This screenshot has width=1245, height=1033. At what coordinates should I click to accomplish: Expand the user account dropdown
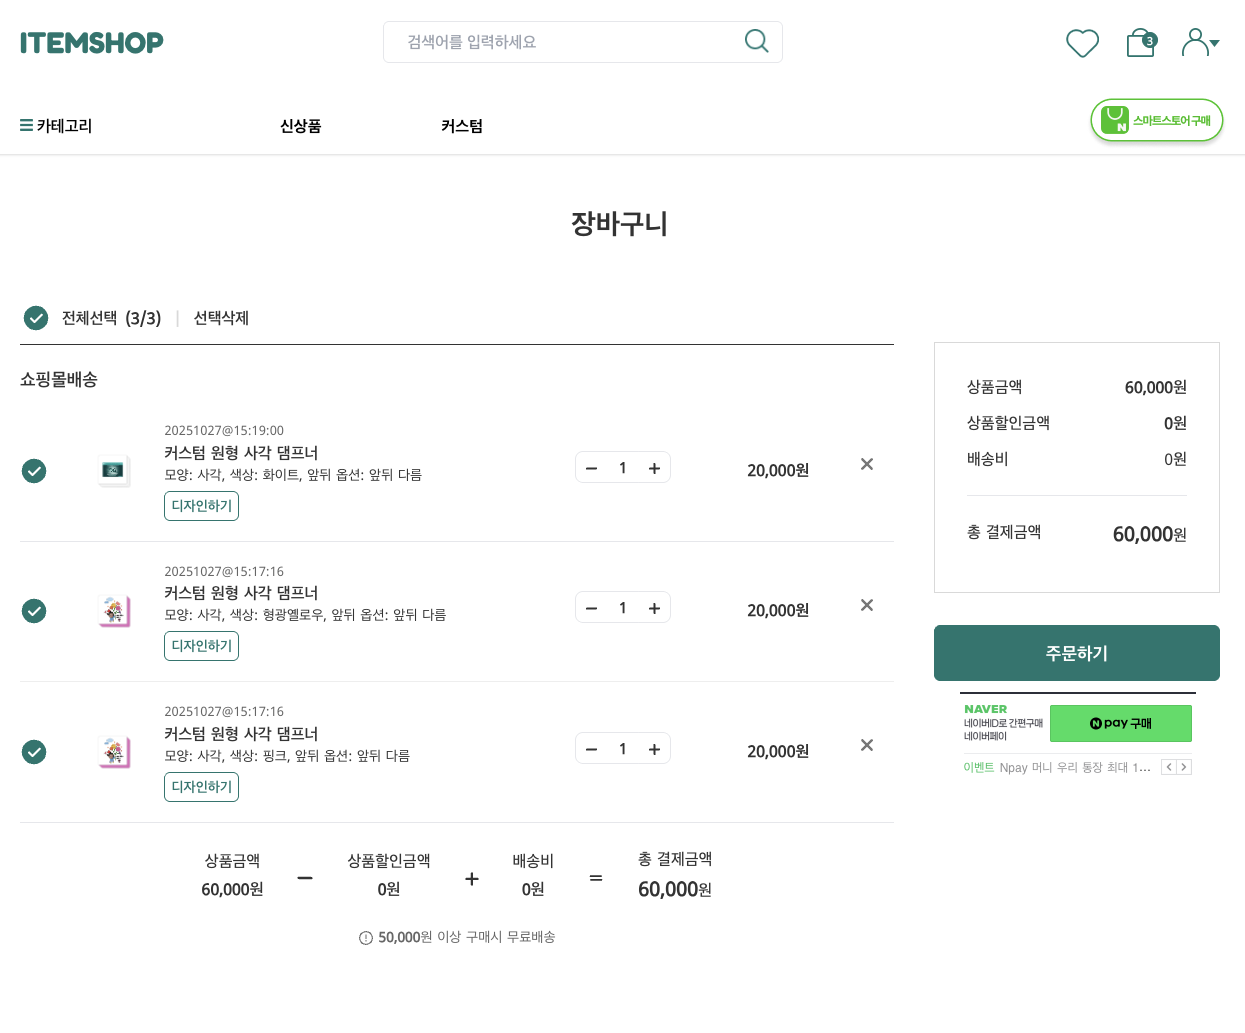[x=1200, y=43]
